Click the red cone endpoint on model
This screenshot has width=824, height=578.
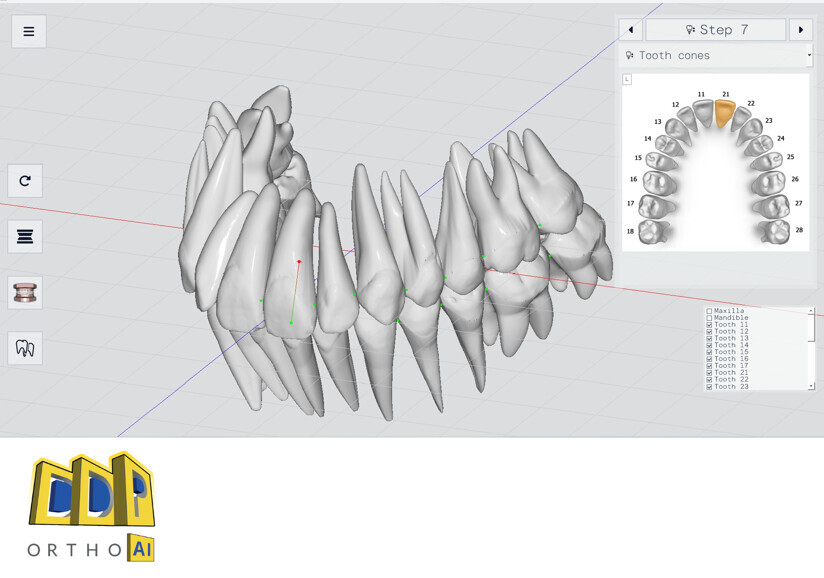tap(299, 262)
